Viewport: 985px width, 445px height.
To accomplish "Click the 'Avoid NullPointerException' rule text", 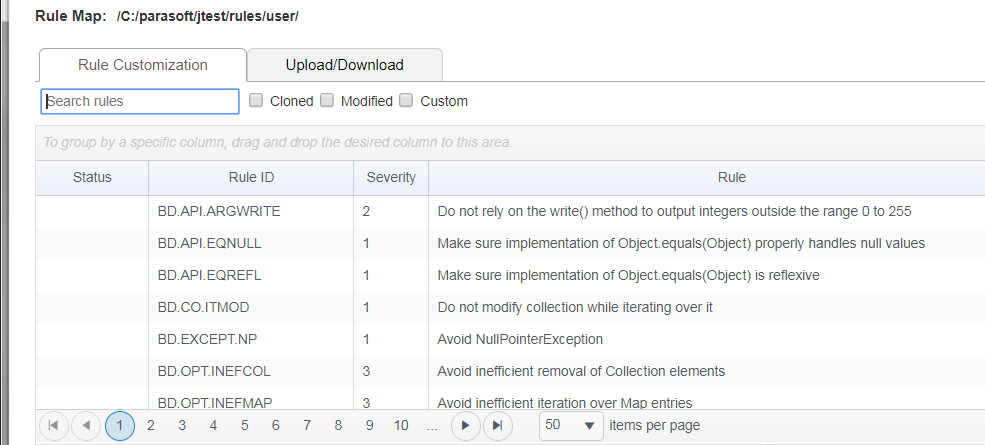I will tap(520, 339).
